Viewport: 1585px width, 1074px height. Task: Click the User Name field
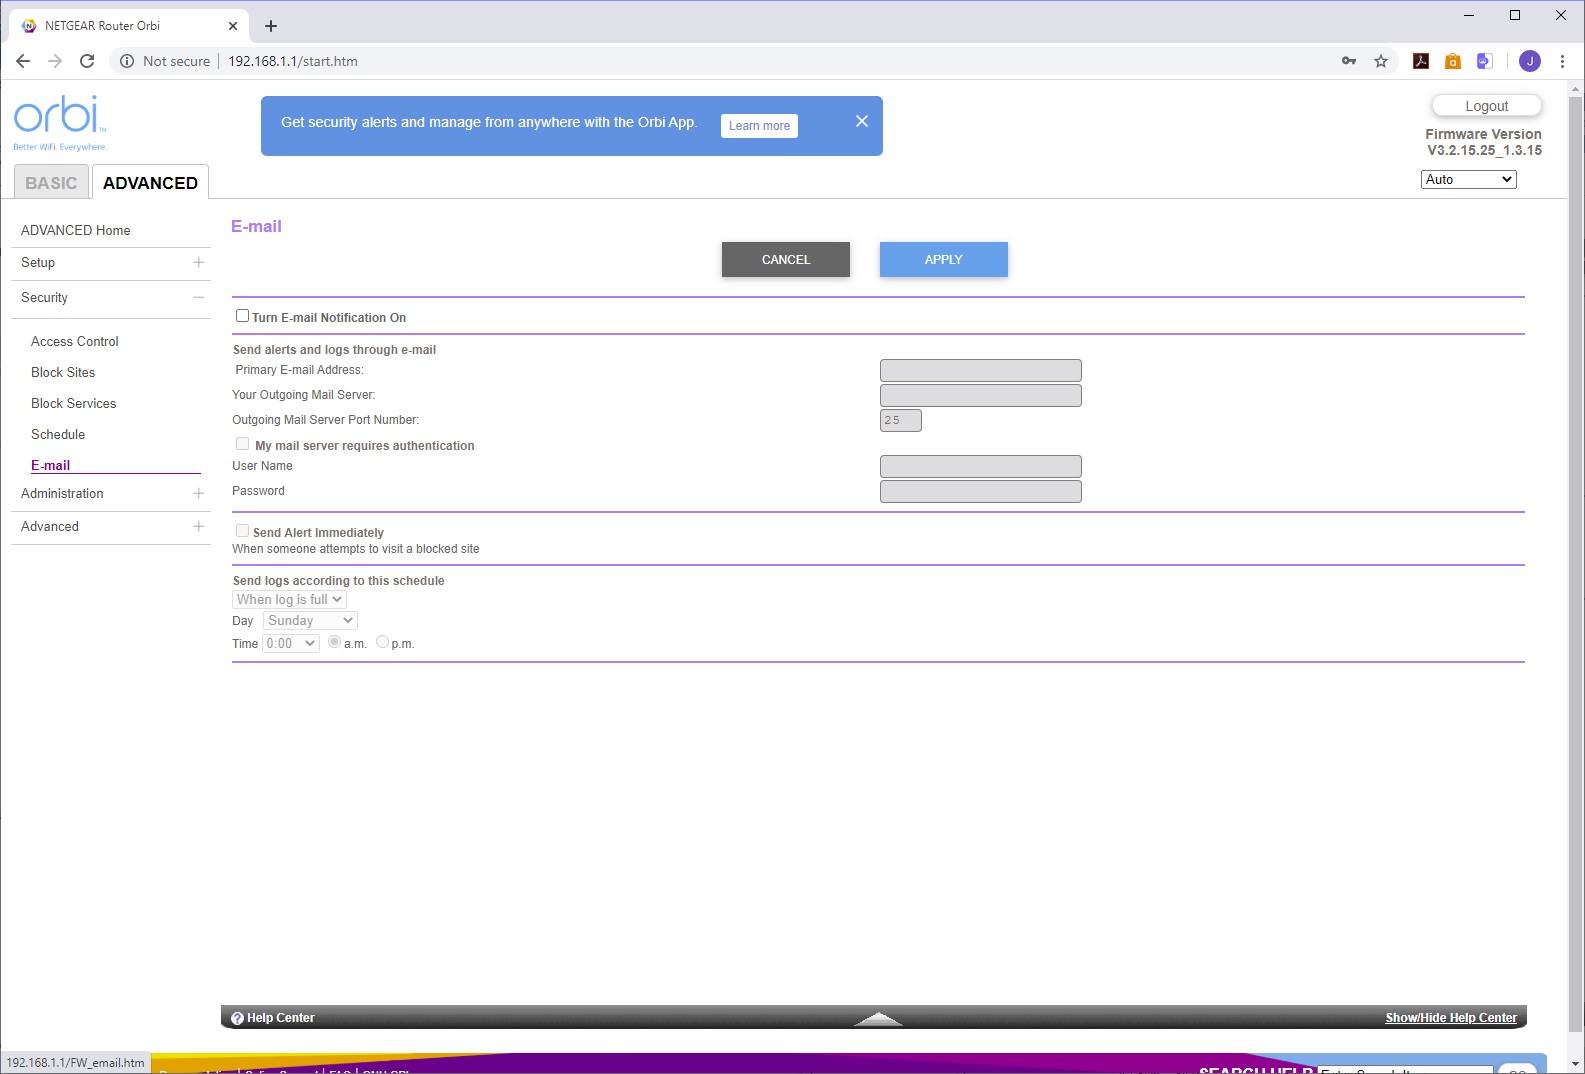[981, 466]
